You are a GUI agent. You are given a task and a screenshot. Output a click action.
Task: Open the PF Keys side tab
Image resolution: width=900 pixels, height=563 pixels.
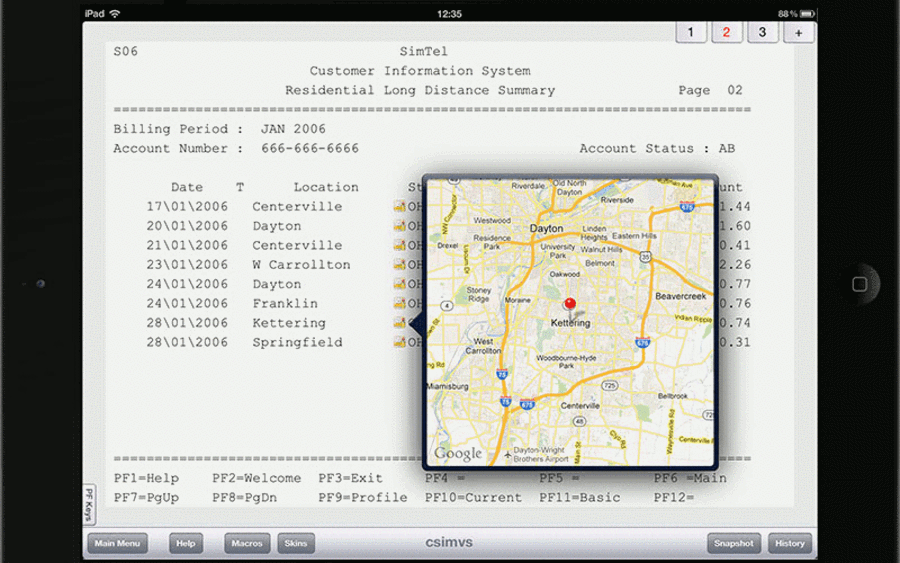[89, 504]
